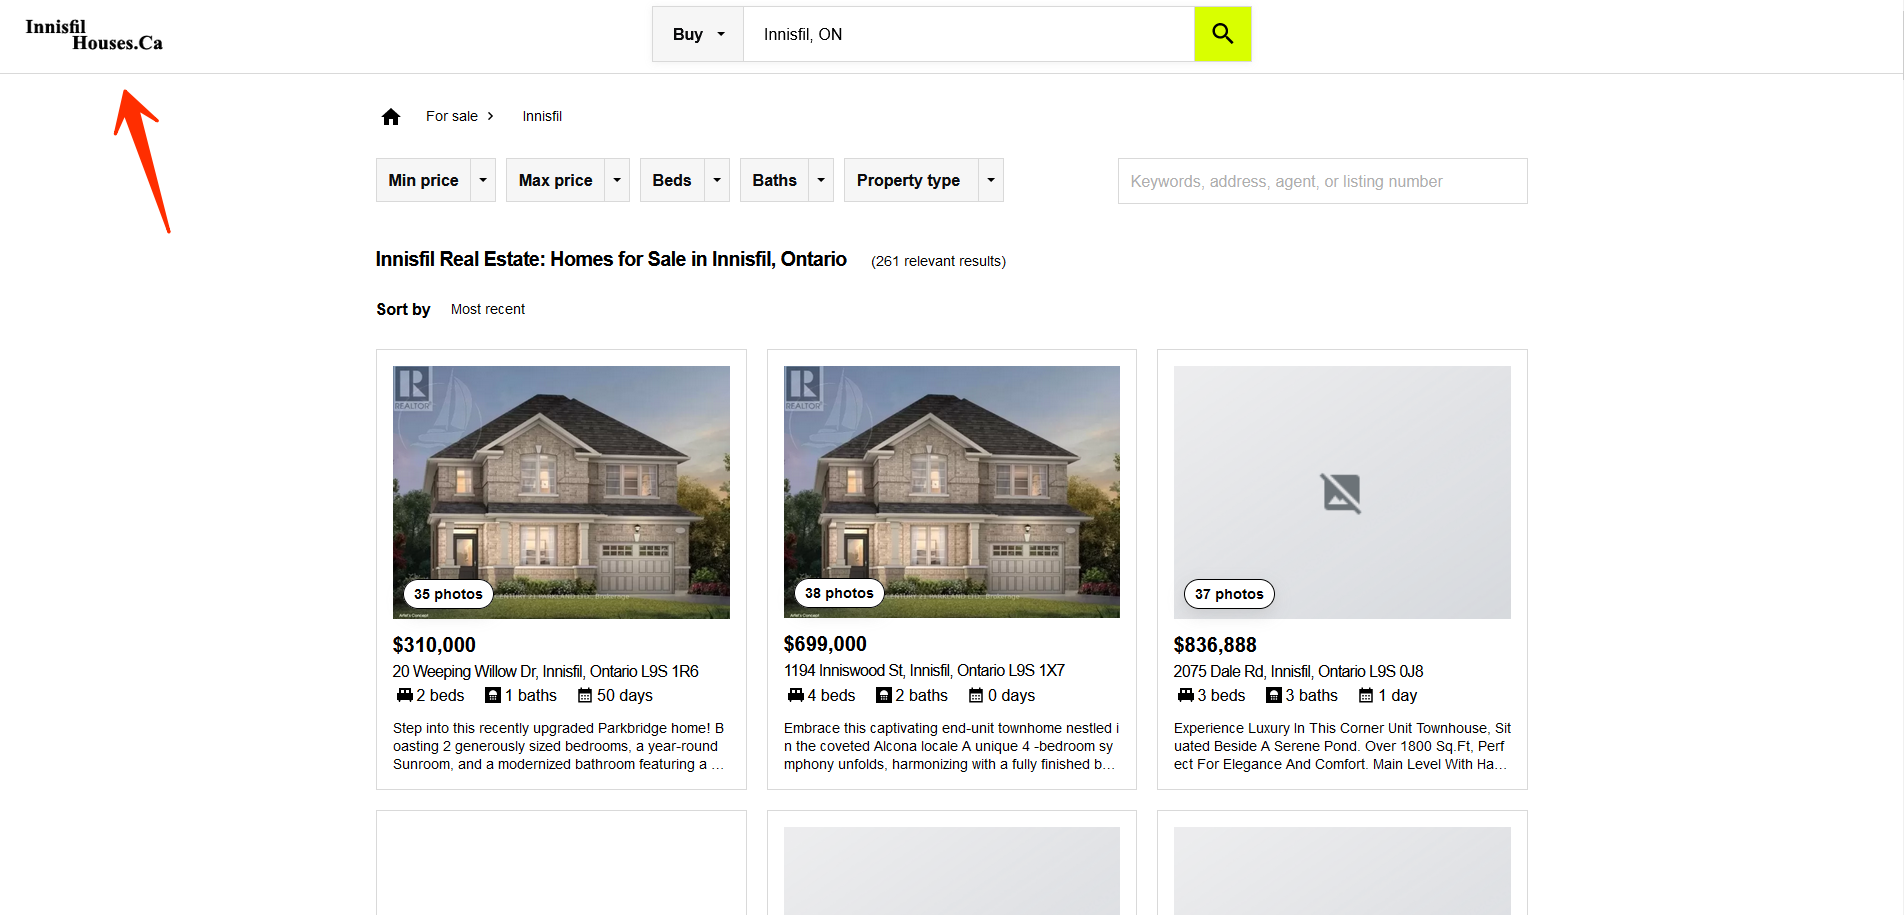Focus the keywords and address search field
The image size is (1904, 915).
tap(1322, 181)
